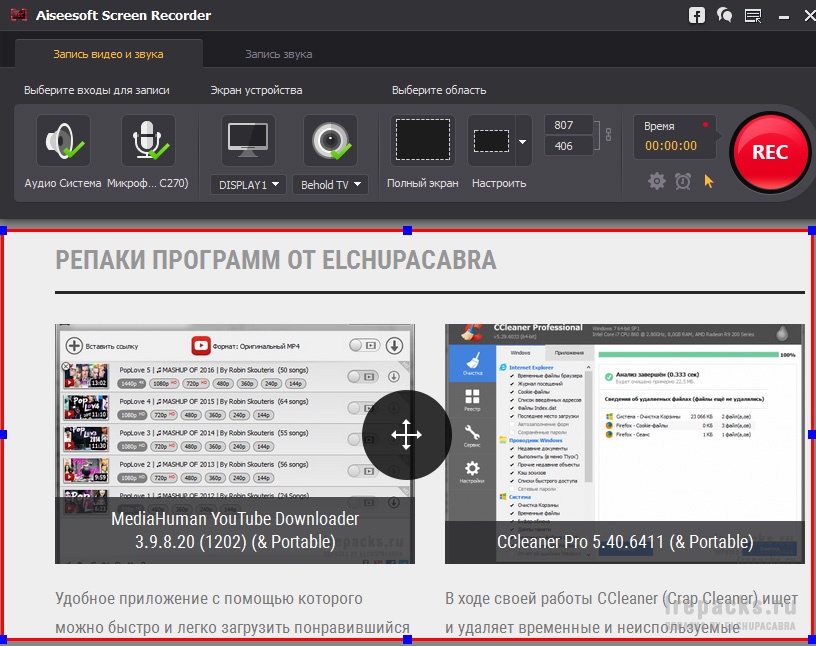Start recording with the REC button
816x646 pixels.
coord(770,152)
